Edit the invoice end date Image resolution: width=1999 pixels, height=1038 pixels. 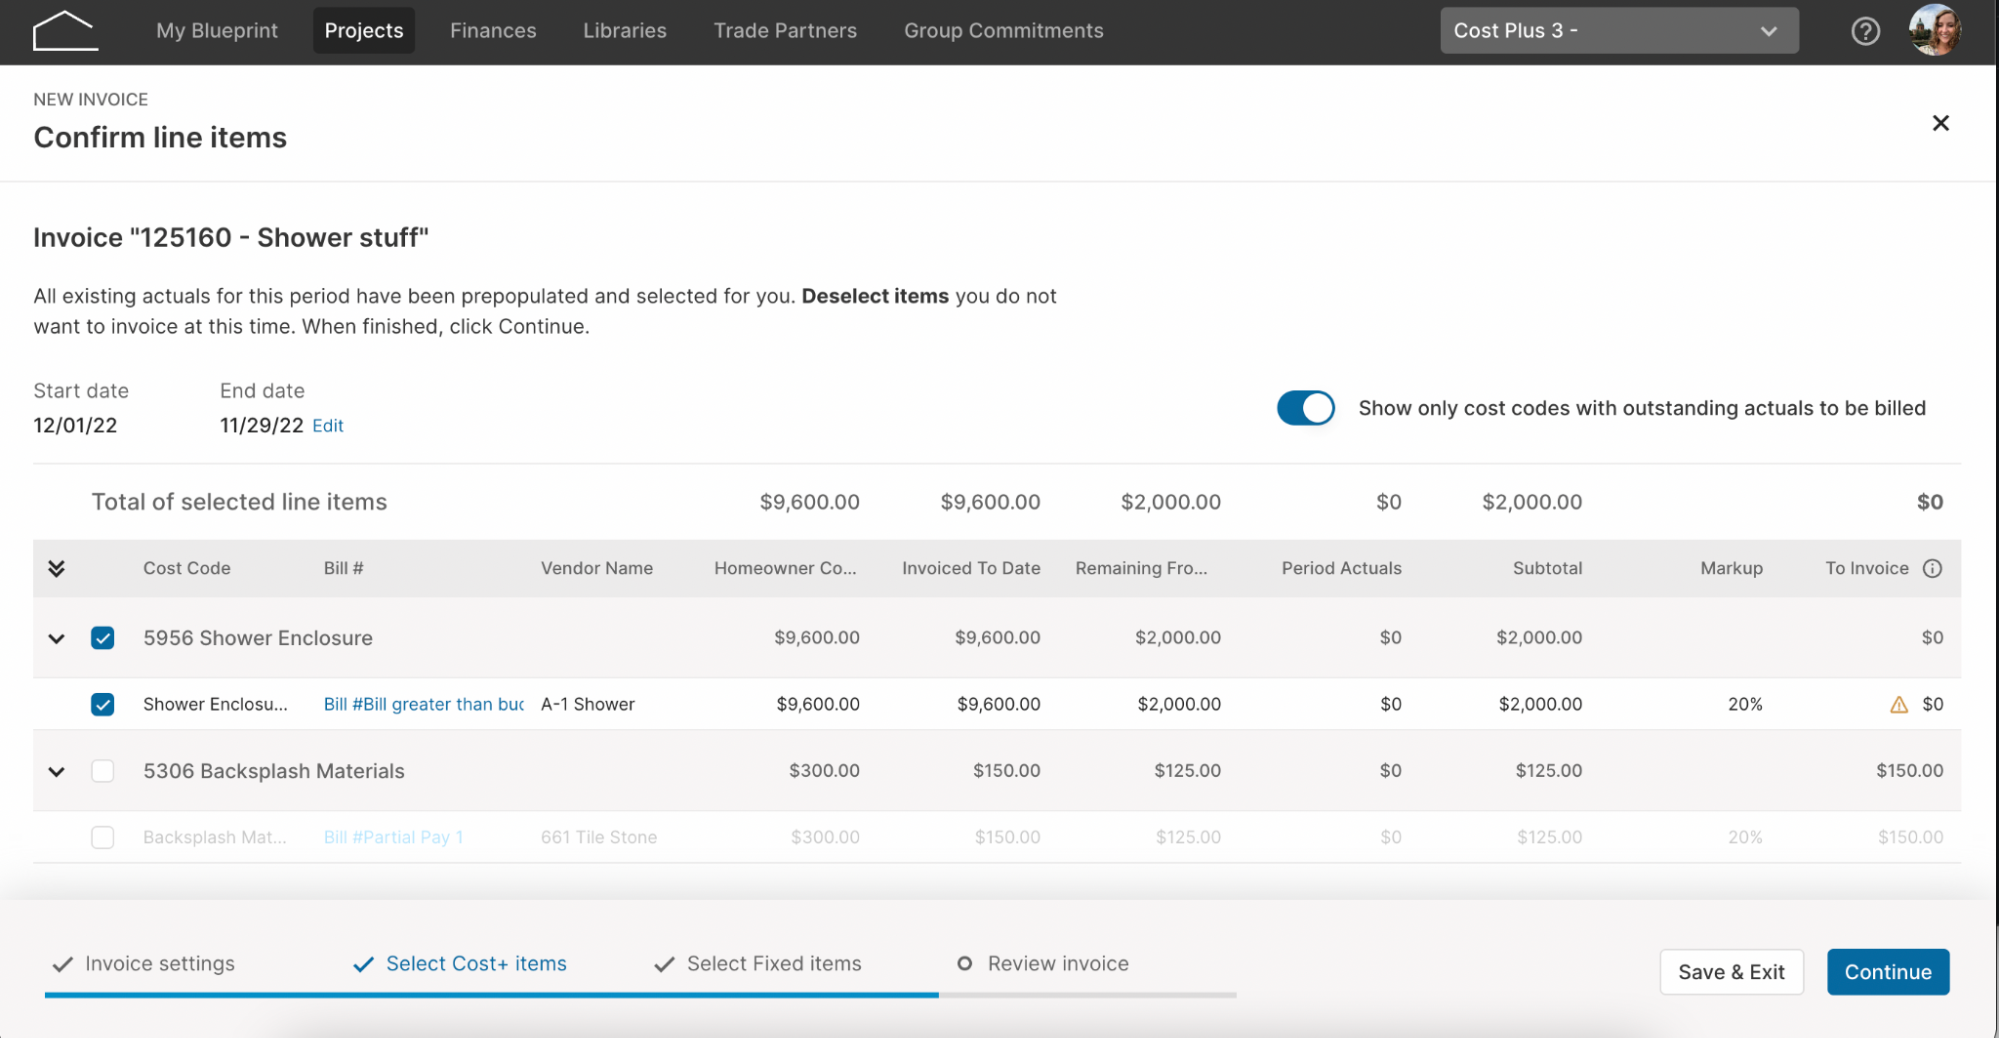point(328,426)
